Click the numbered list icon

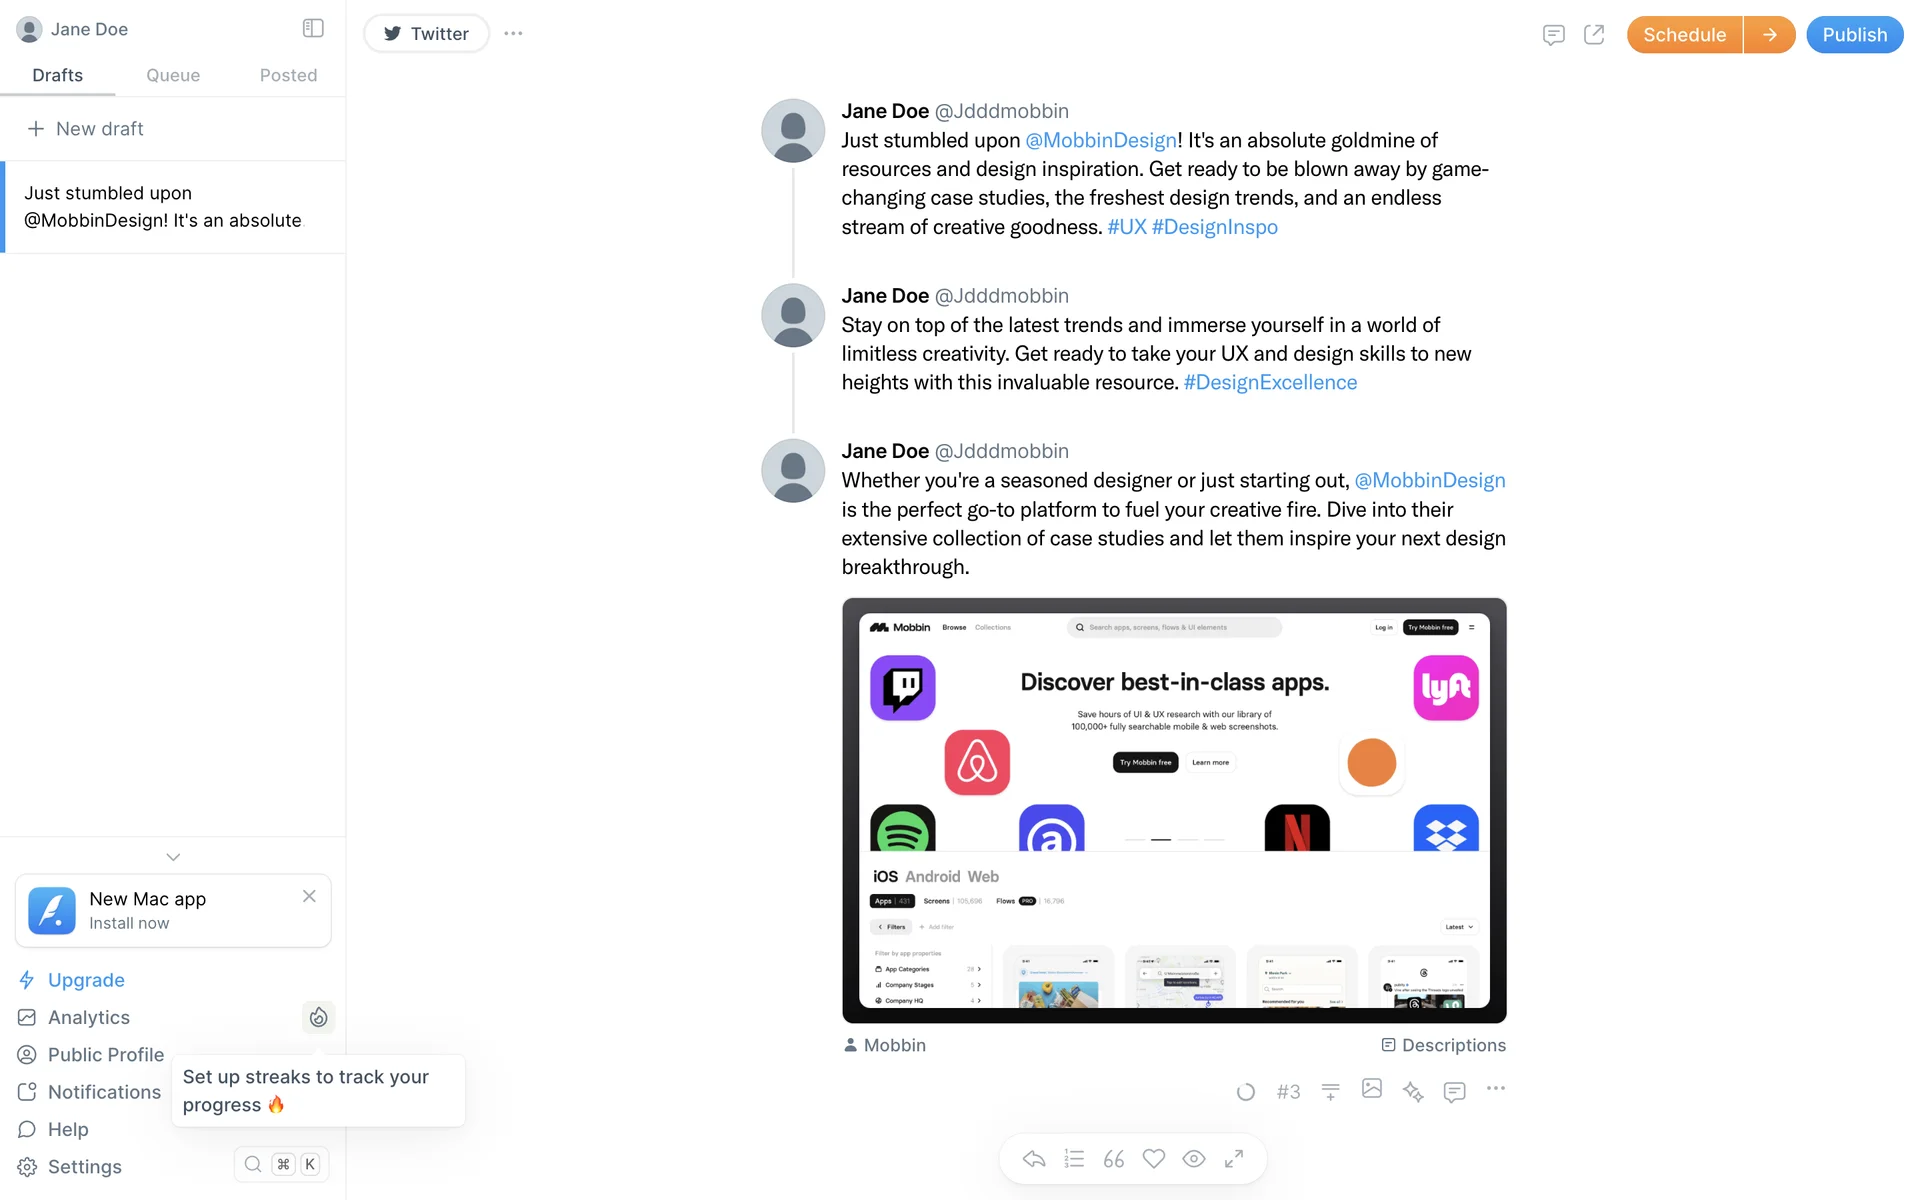coord(1074,1158)
